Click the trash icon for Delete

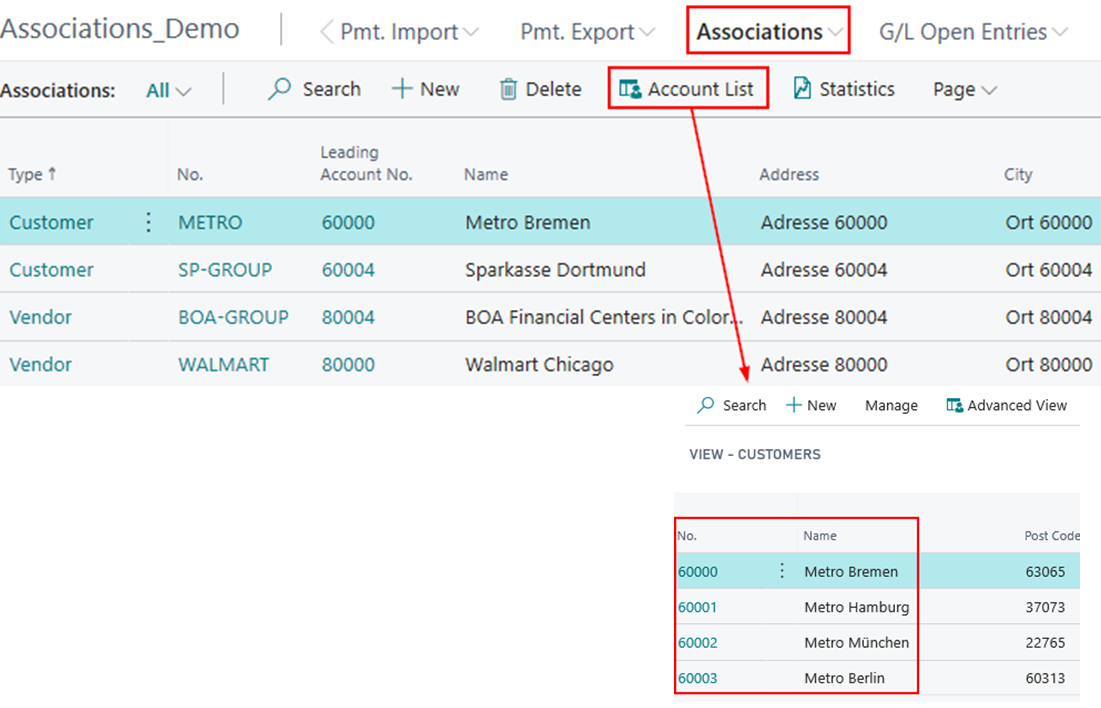pyautogui.click(x=508, y=89)
